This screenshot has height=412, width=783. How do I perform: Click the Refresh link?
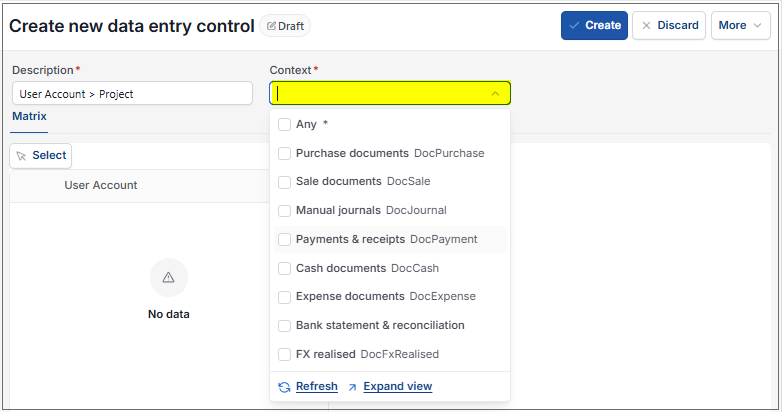point(317,387)
